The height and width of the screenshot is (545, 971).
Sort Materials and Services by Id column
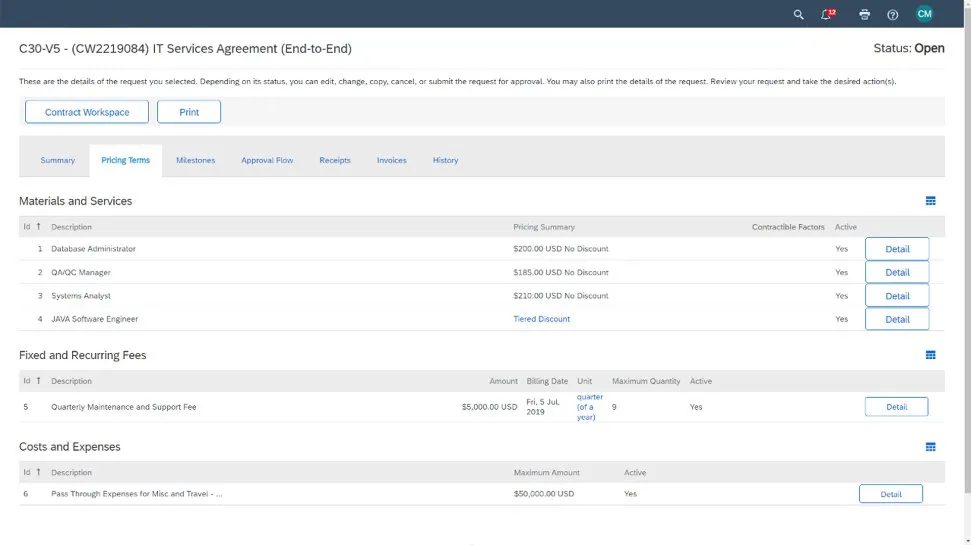pyautogui.click(x=31, y=227)
